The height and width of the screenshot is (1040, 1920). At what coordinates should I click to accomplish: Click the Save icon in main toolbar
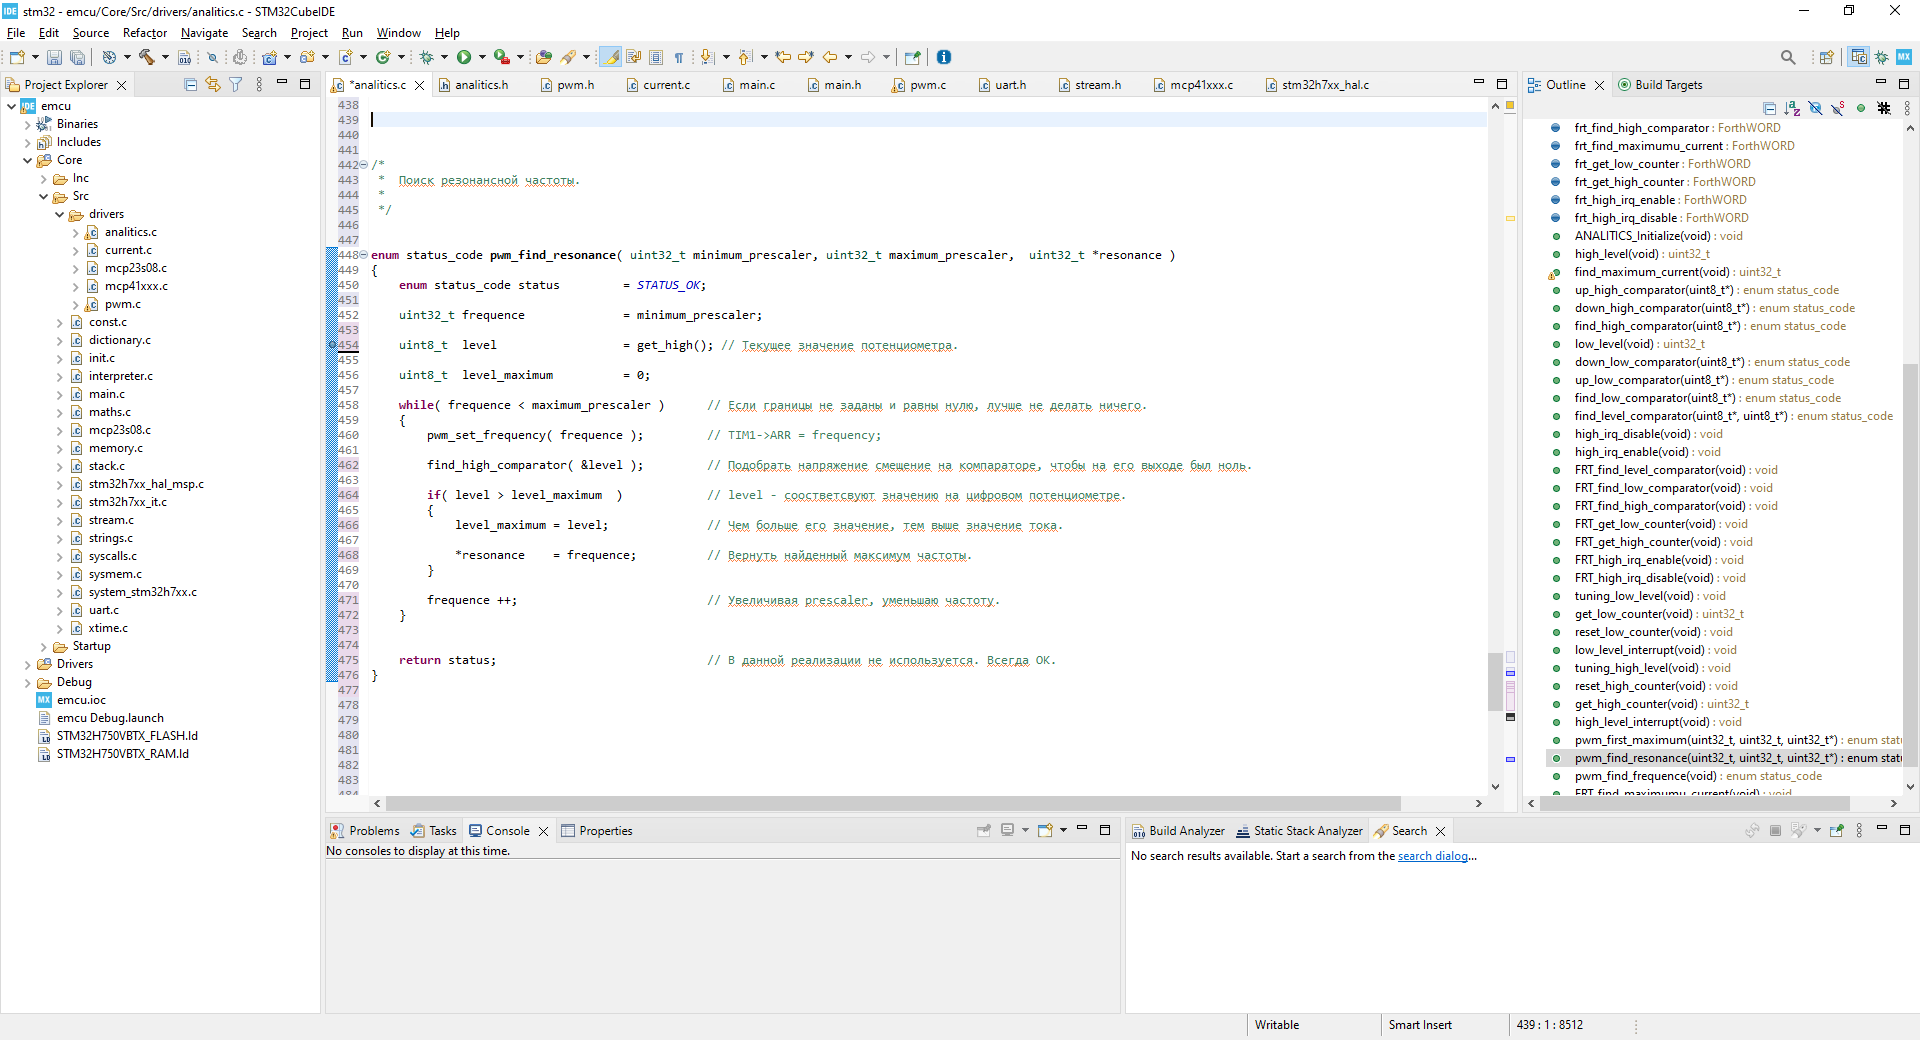(54, 58)
